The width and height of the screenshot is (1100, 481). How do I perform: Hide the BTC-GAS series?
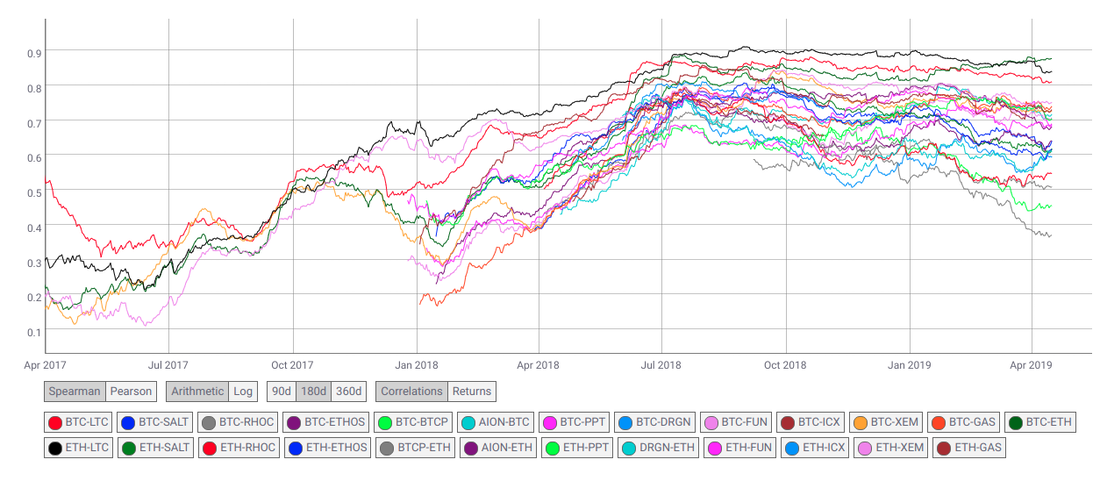click(964, 423)
